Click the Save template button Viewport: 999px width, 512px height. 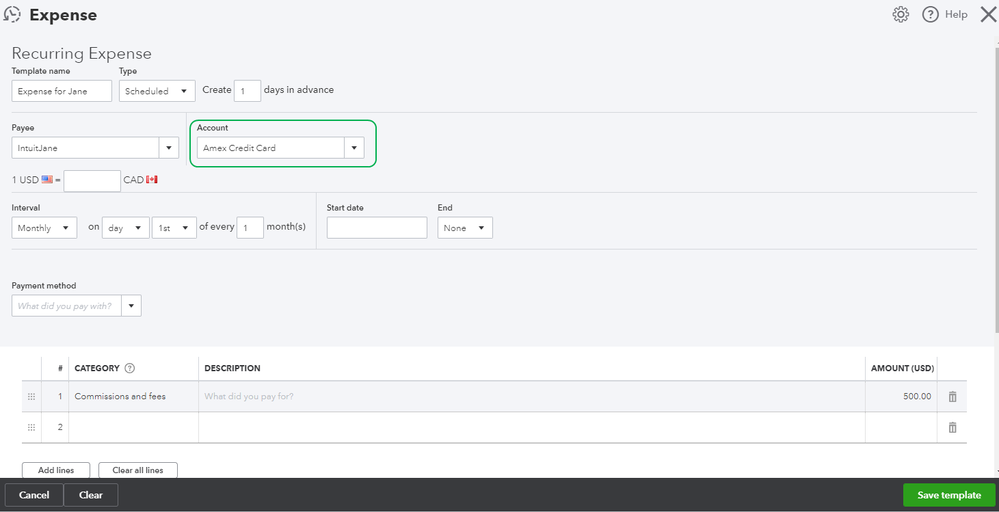949,495
